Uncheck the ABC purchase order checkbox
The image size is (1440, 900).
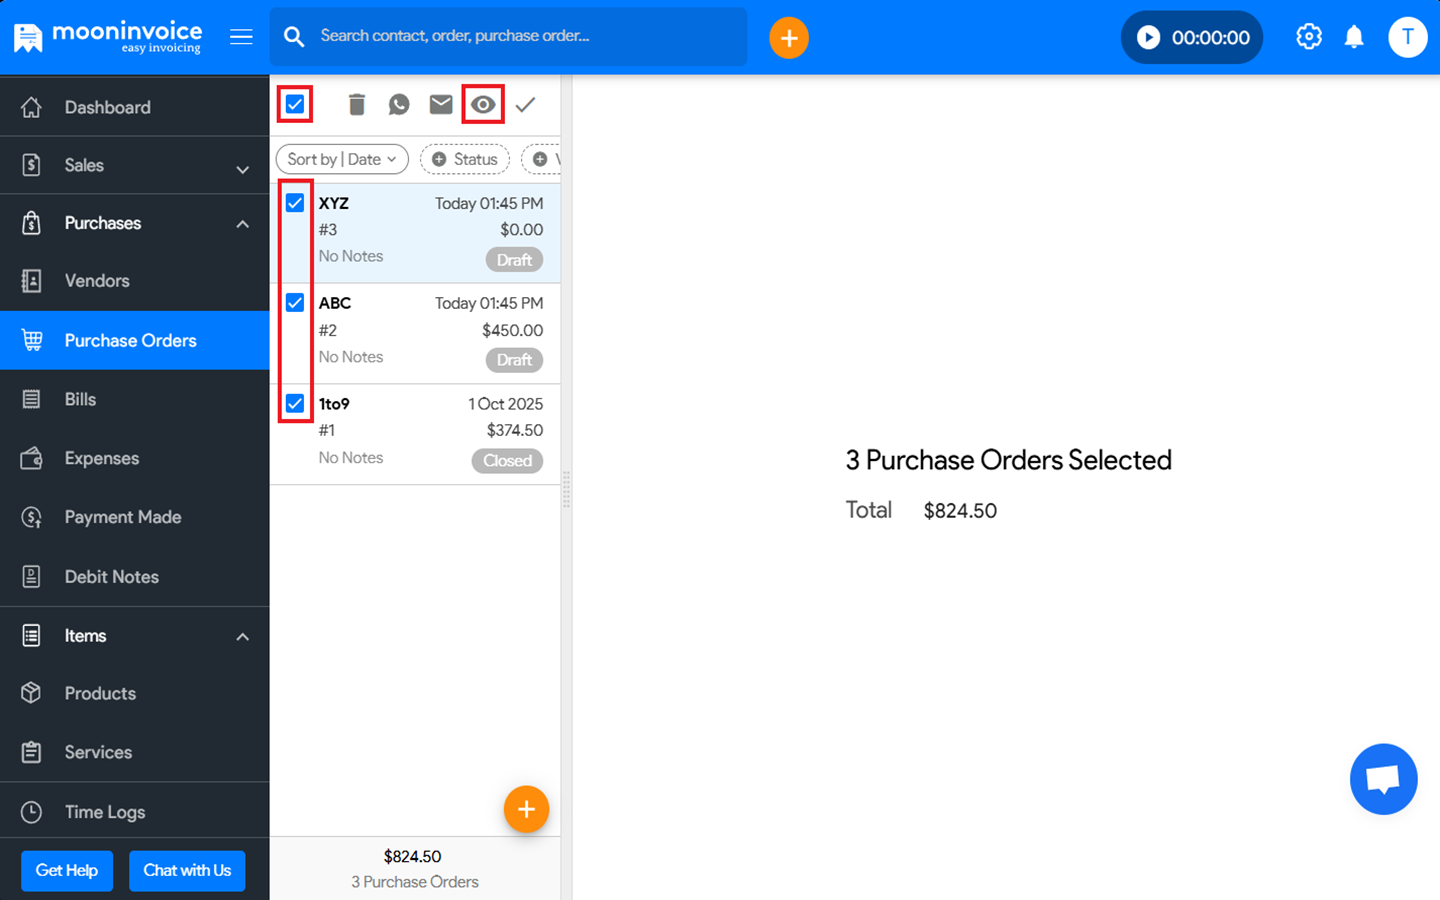coord(295,303)
